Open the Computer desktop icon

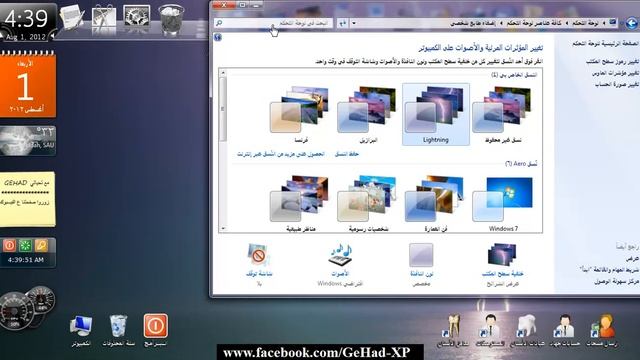point(81,330)
